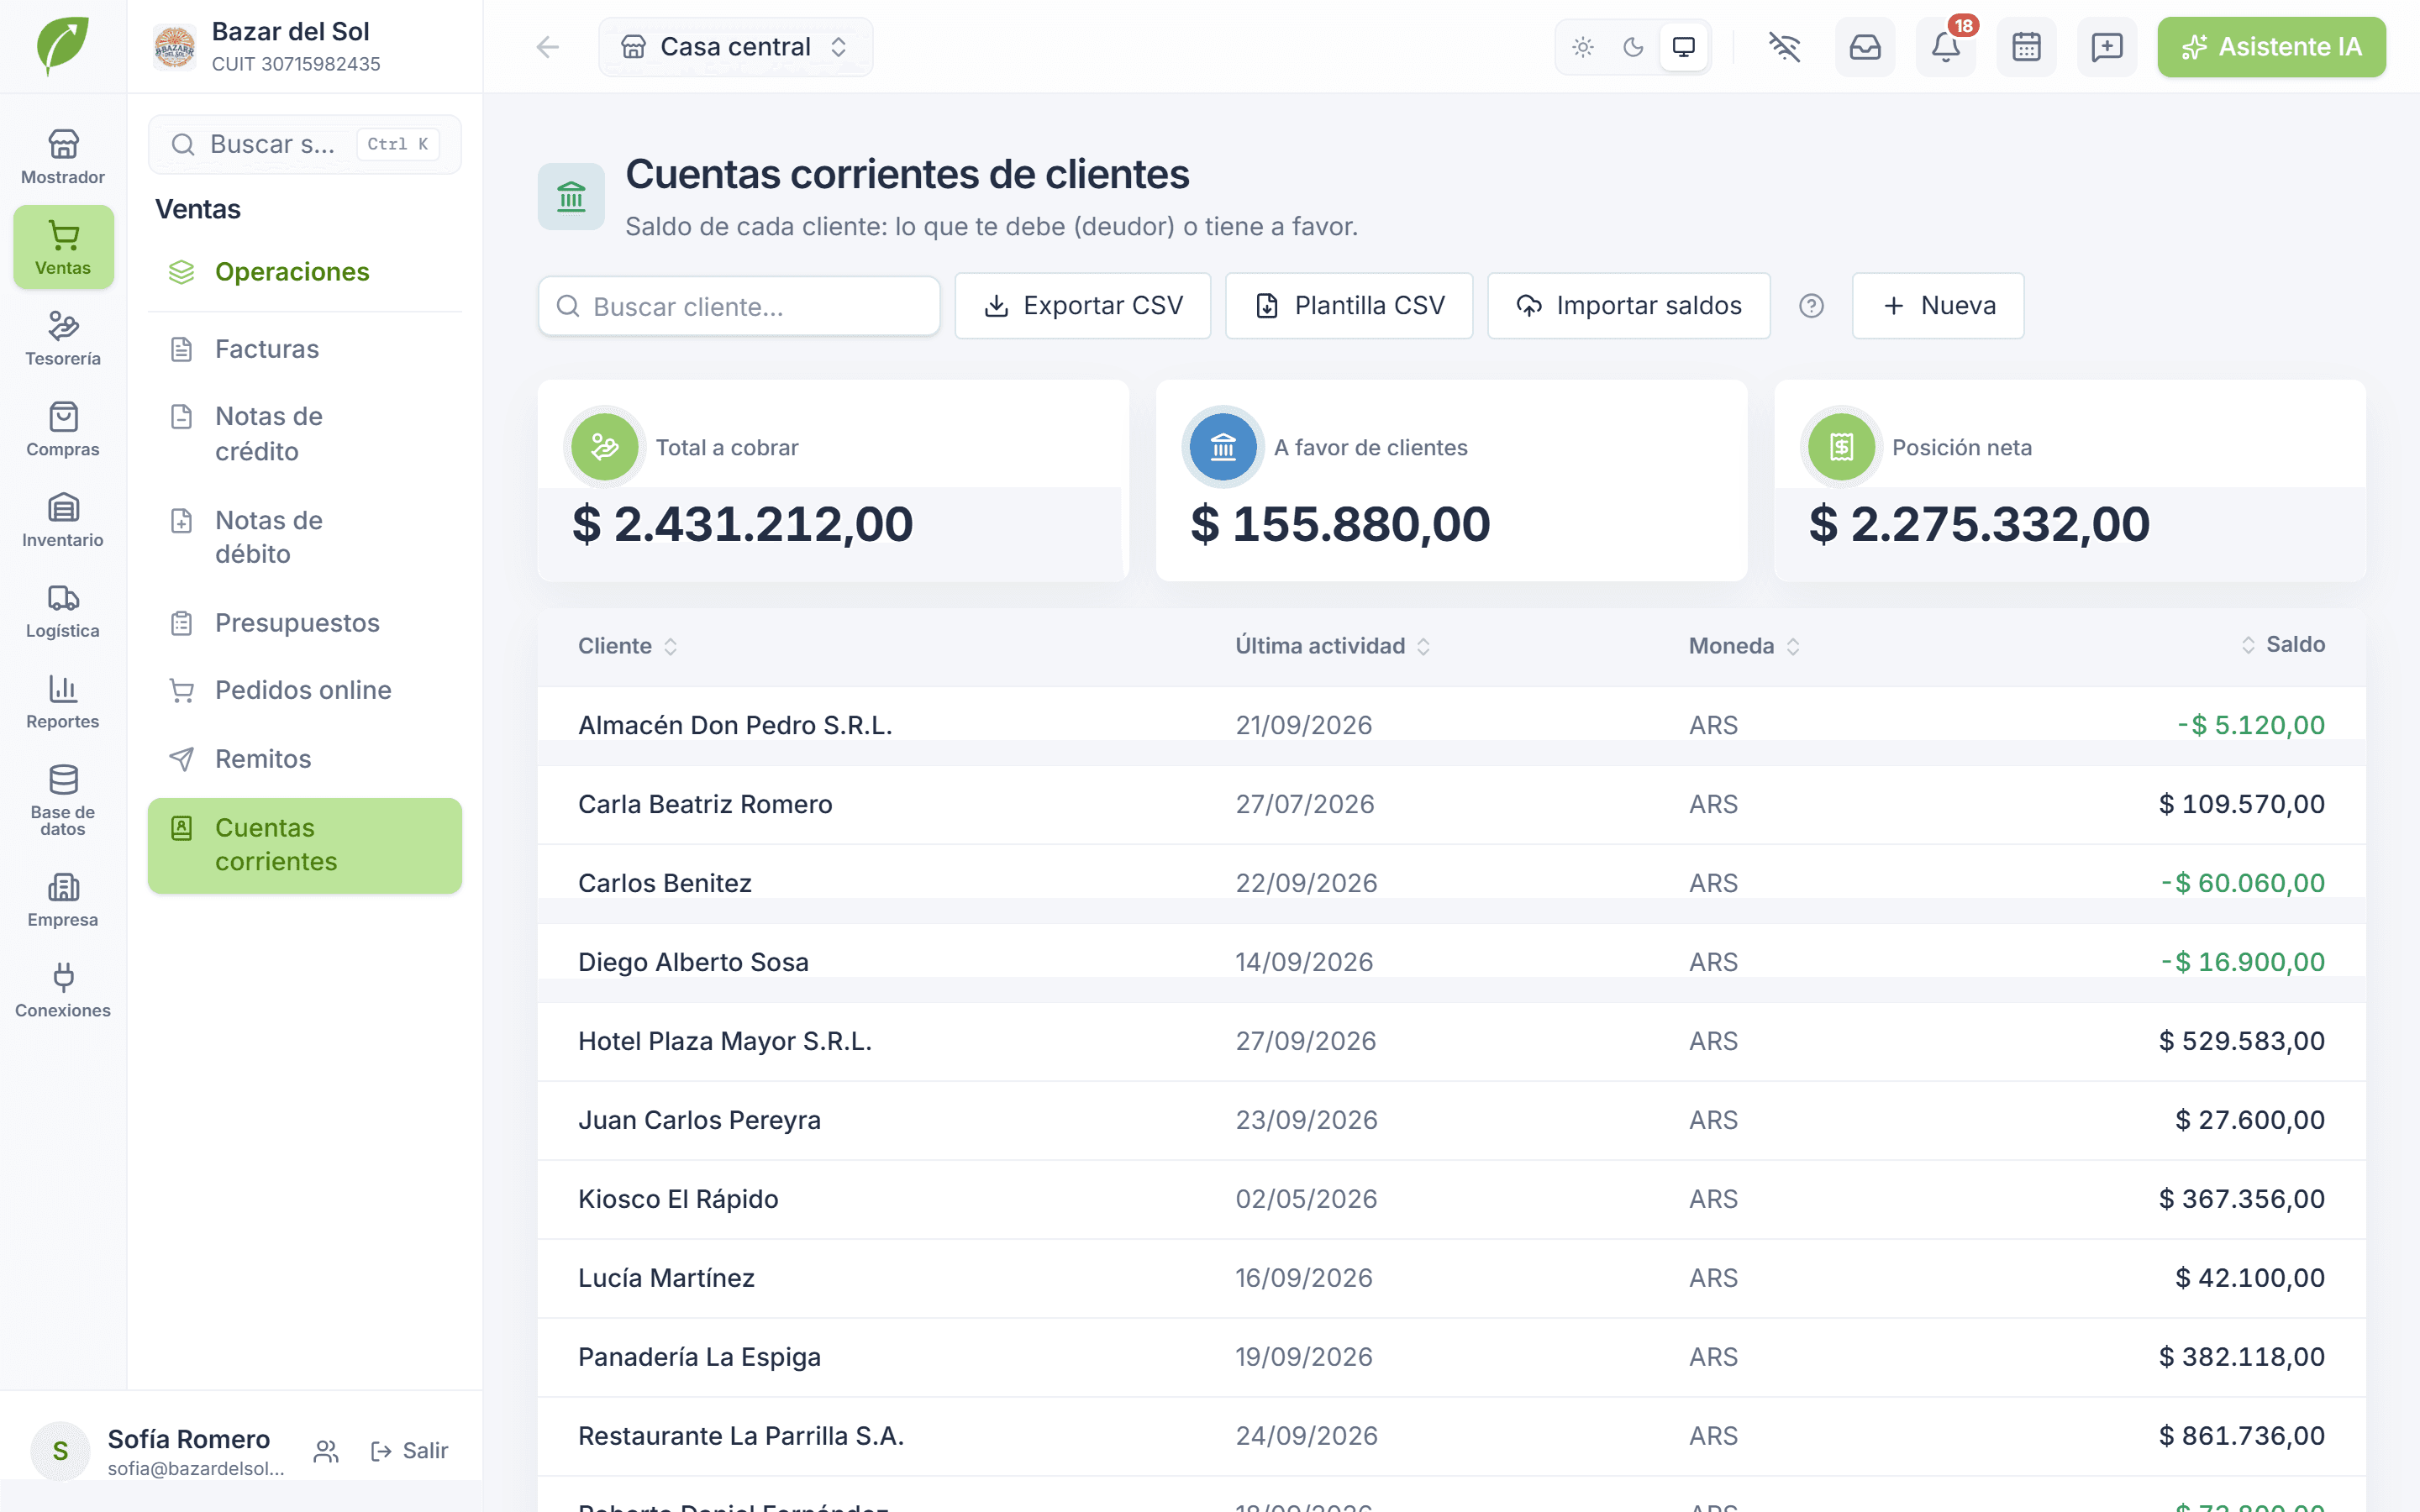
Task: Go back with the left arrow
Action: click(x=547, y=47)
